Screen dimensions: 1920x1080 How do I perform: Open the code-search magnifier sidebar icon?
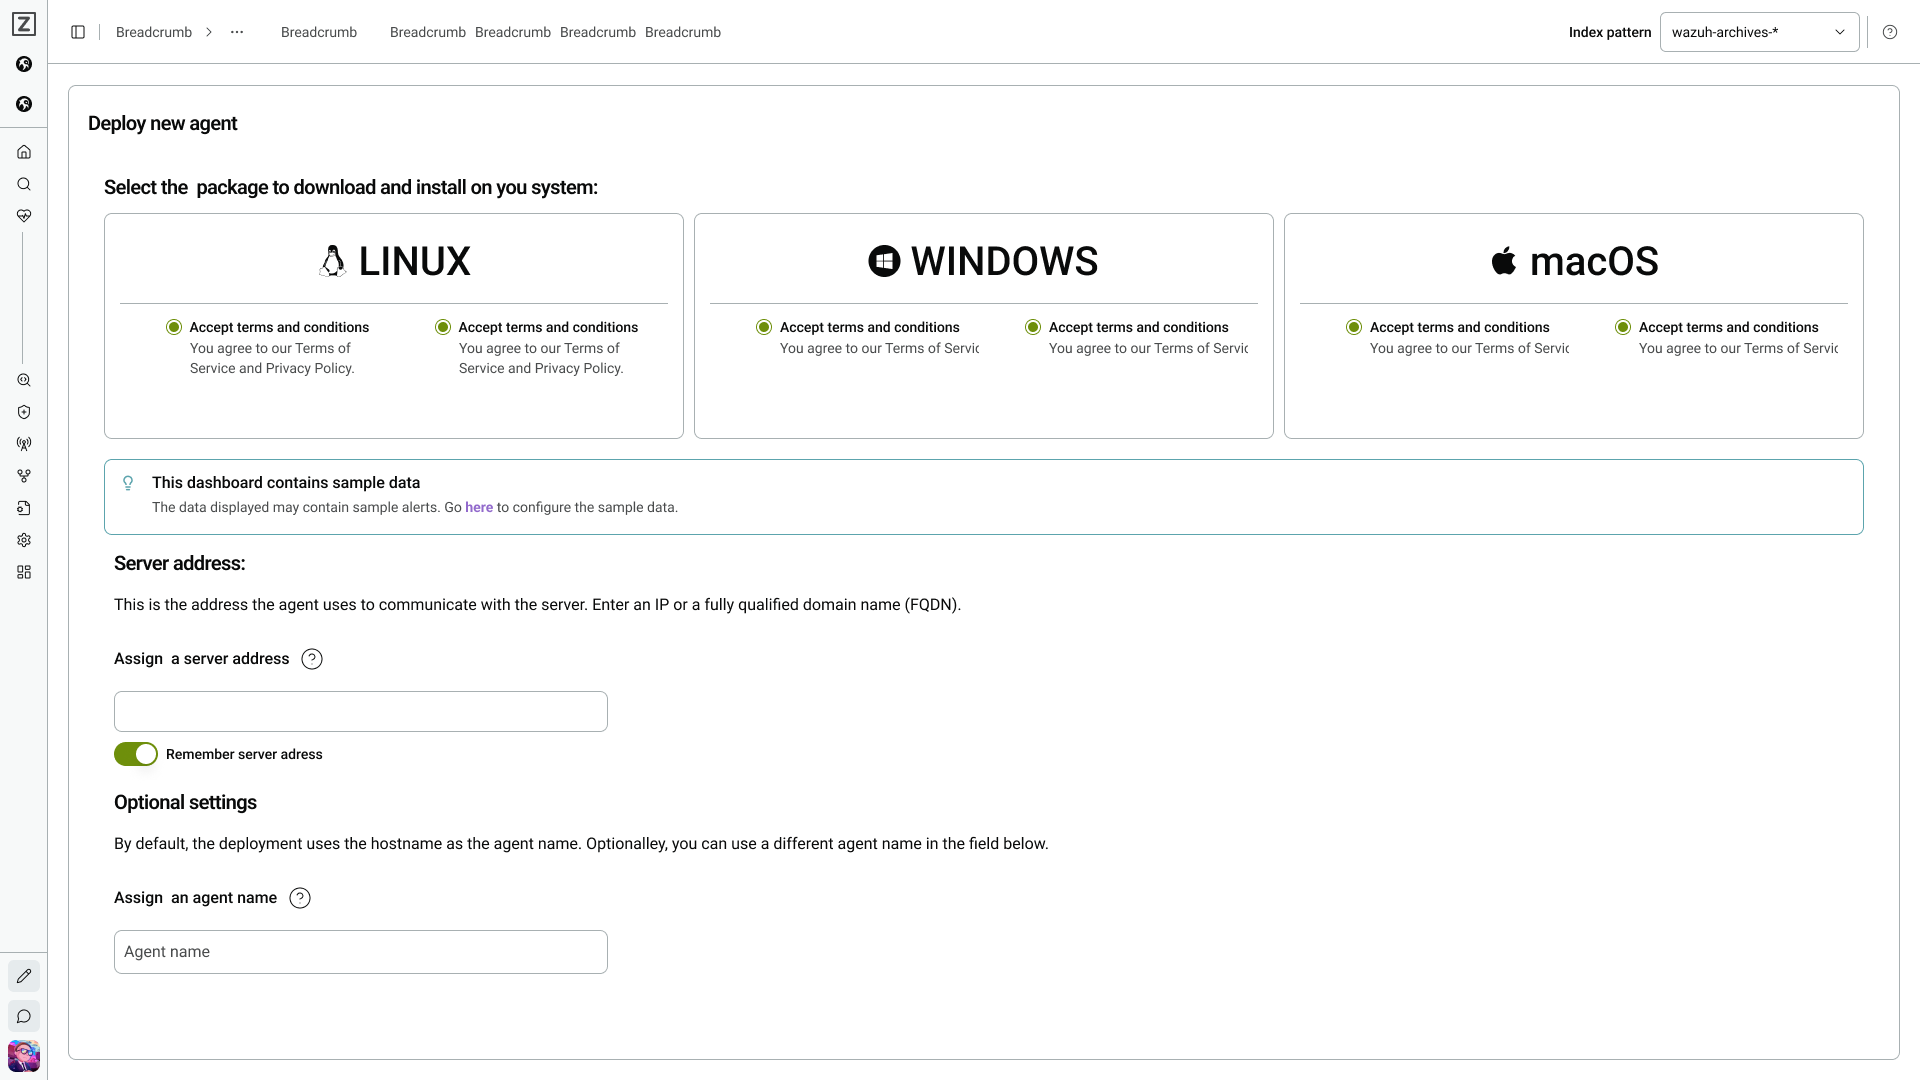pos(24,380)
